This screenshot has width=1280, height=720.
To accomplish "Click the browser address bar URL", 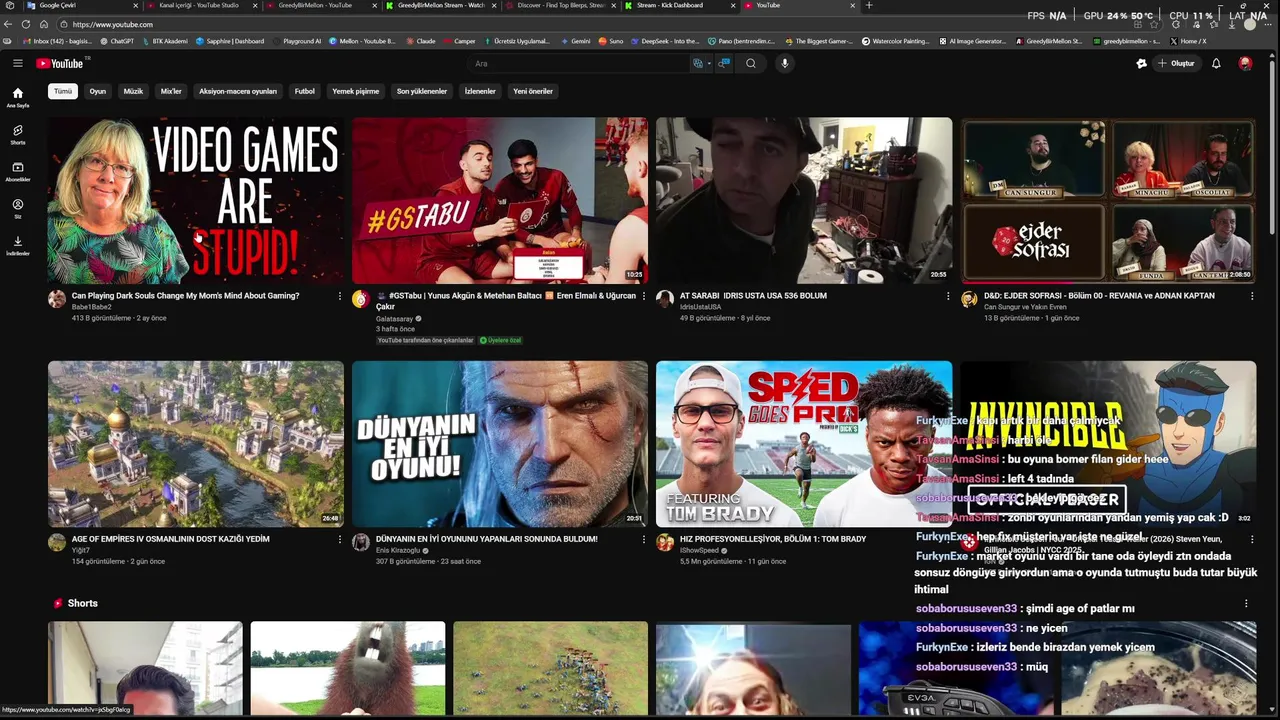I will 113,24.
